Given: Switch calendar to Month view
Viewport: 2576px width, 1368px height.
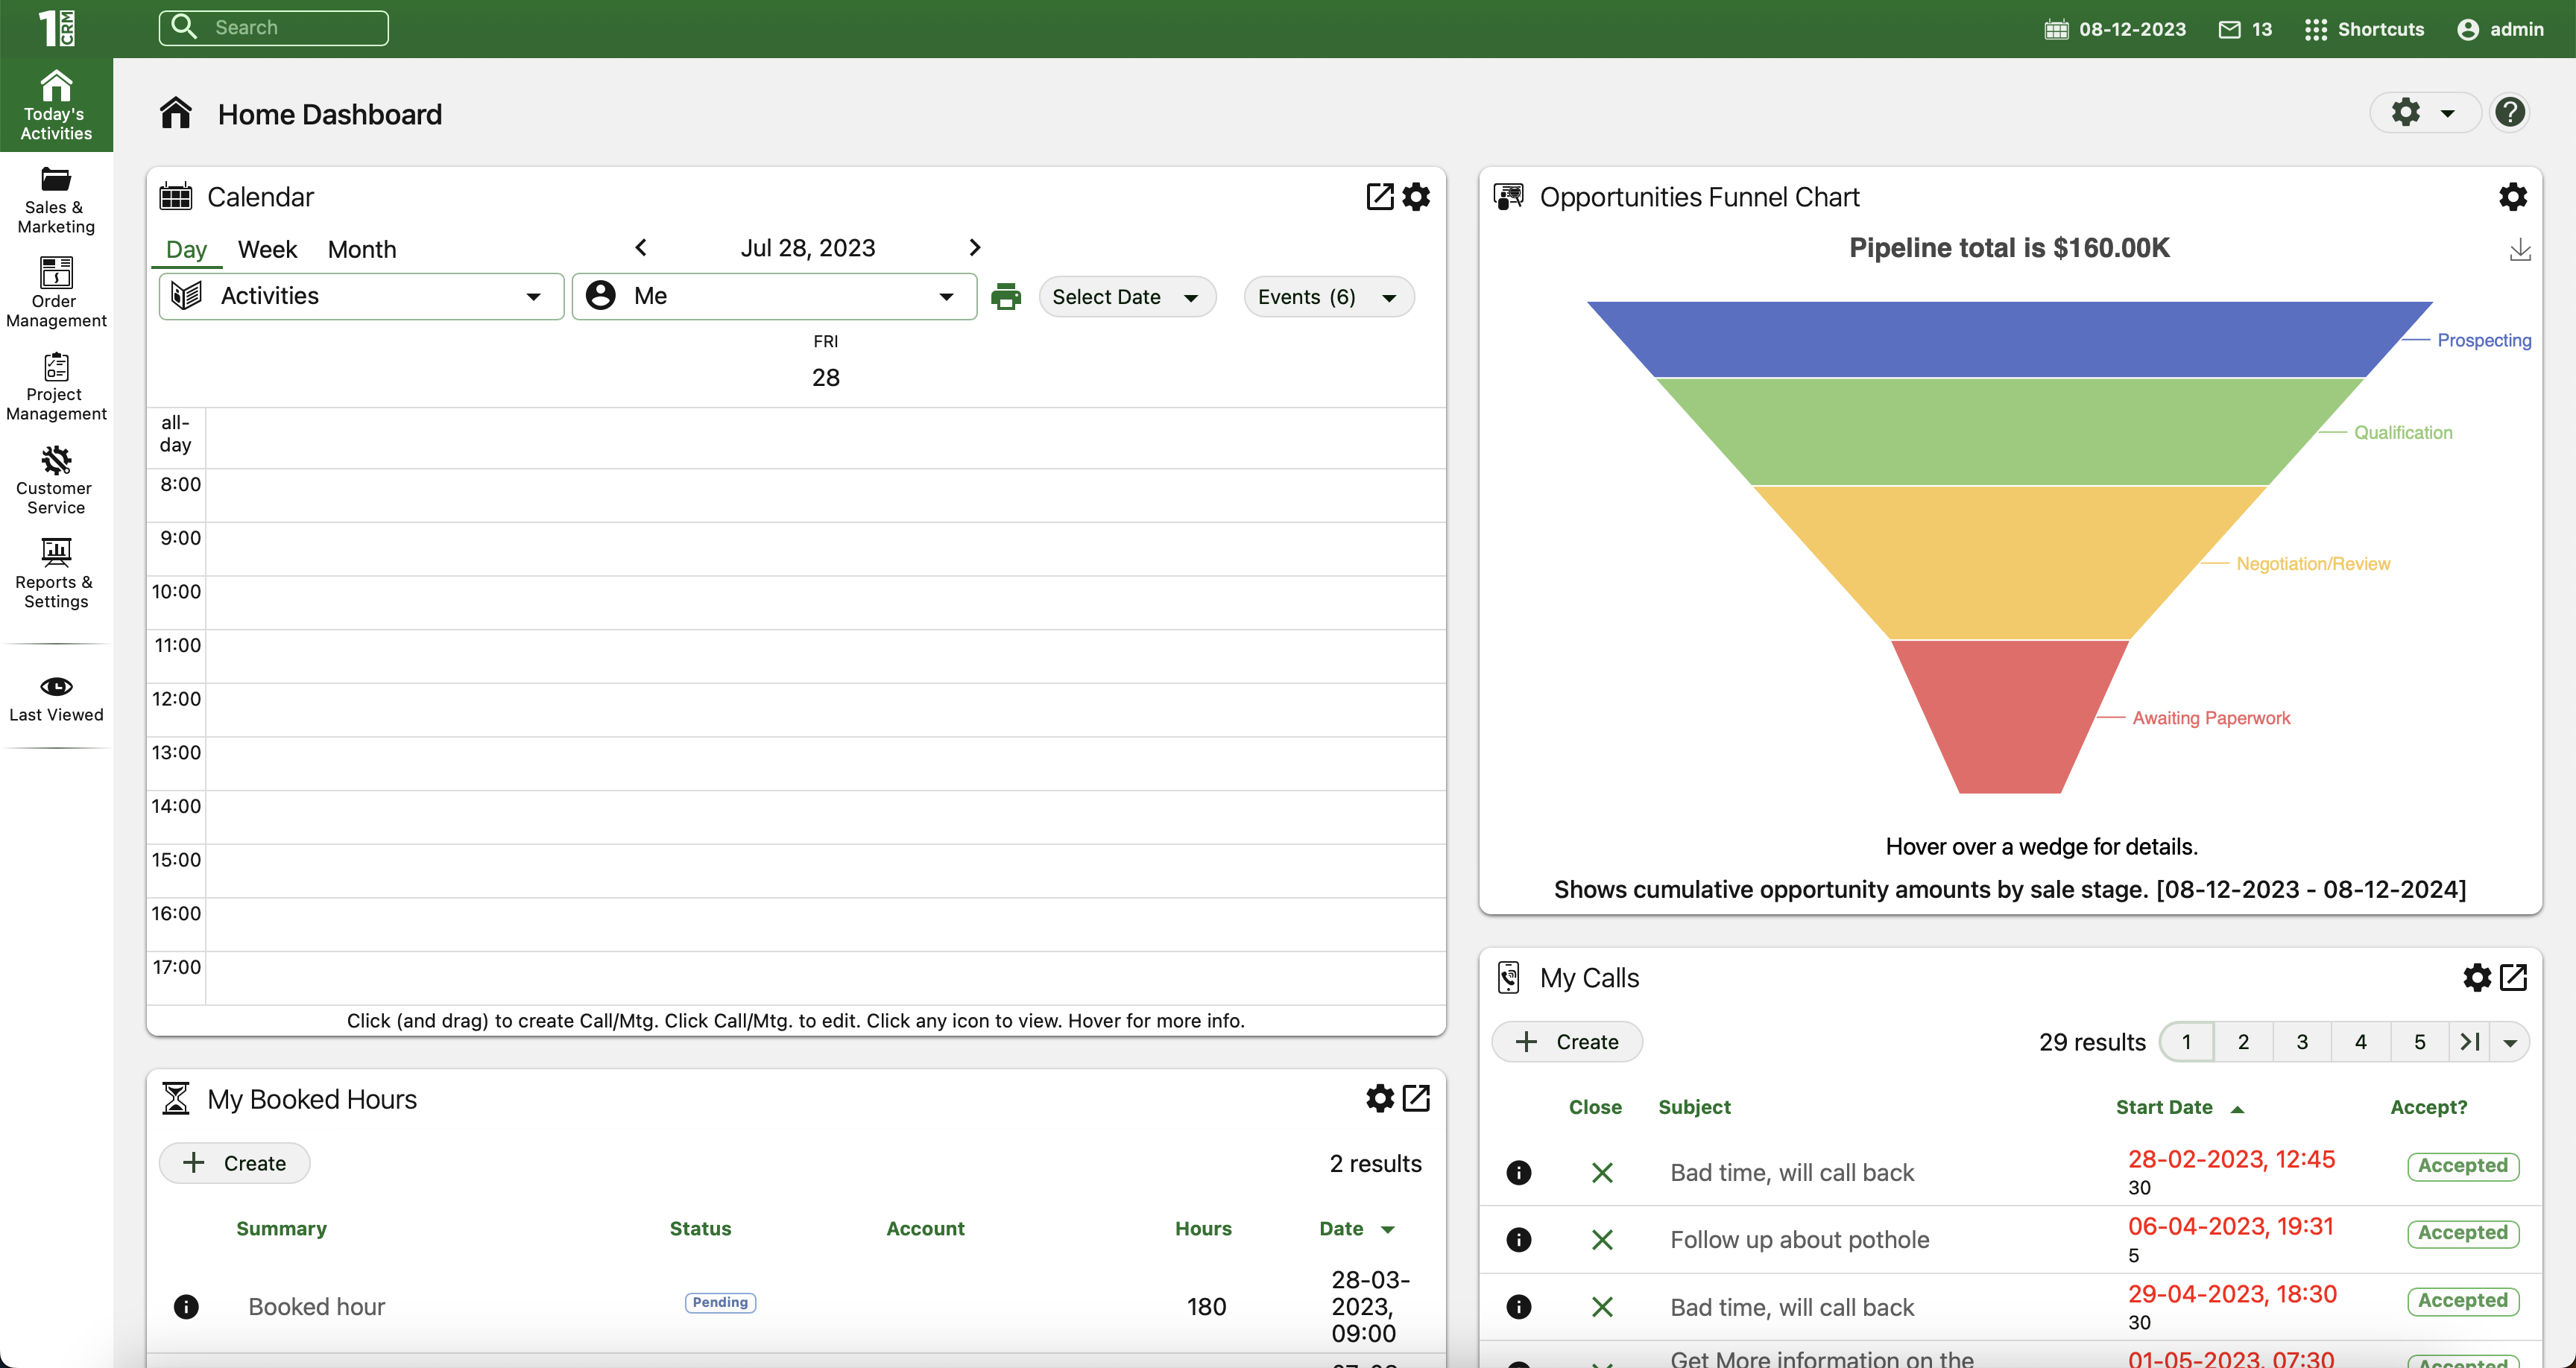Looking at the screenshot, I should [362, 249].
